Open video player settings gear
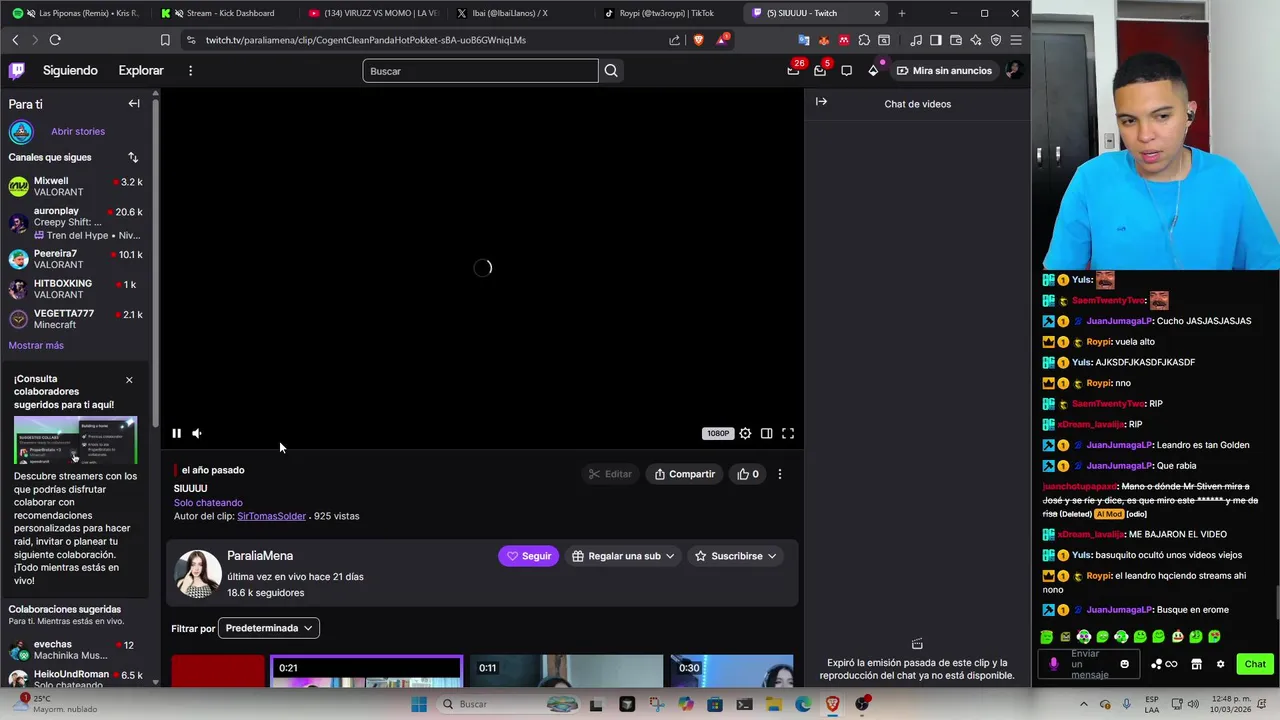The height and width of the screenshot is (720, 1280). click(x=745, y=433)
